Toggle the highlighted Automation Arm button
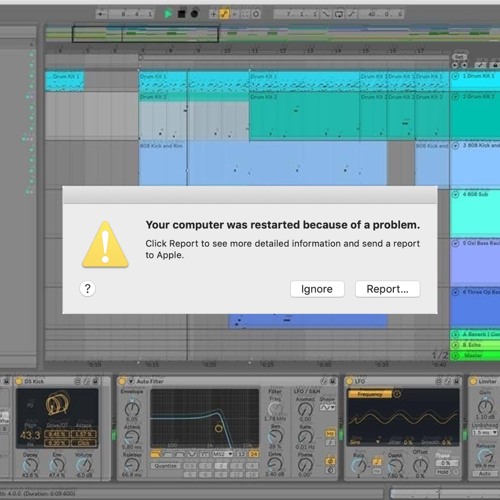Viewport: 500px width, 500px height. pyautogui.click(x=224, y=14)
